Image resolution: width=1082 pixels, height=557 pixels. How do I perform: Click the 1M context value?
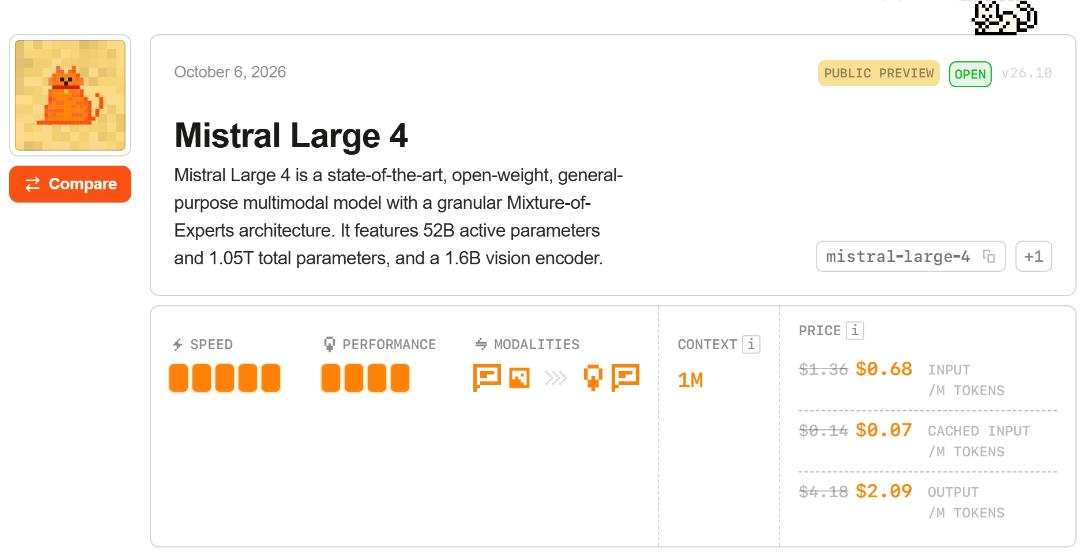click(x=690, y=380)
